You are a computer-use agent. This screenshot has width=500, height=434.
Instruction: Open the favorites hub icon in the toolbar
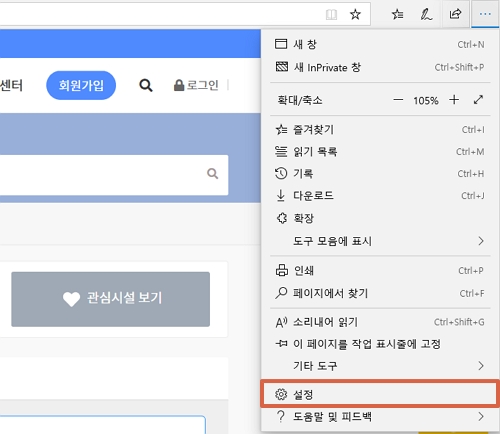click(x=397, y=14)
